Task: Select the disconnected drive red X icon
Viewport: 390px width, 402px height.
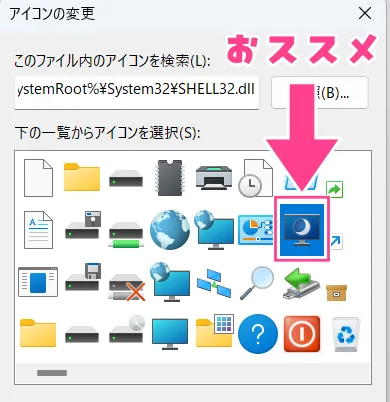Action: pos(127,287)
